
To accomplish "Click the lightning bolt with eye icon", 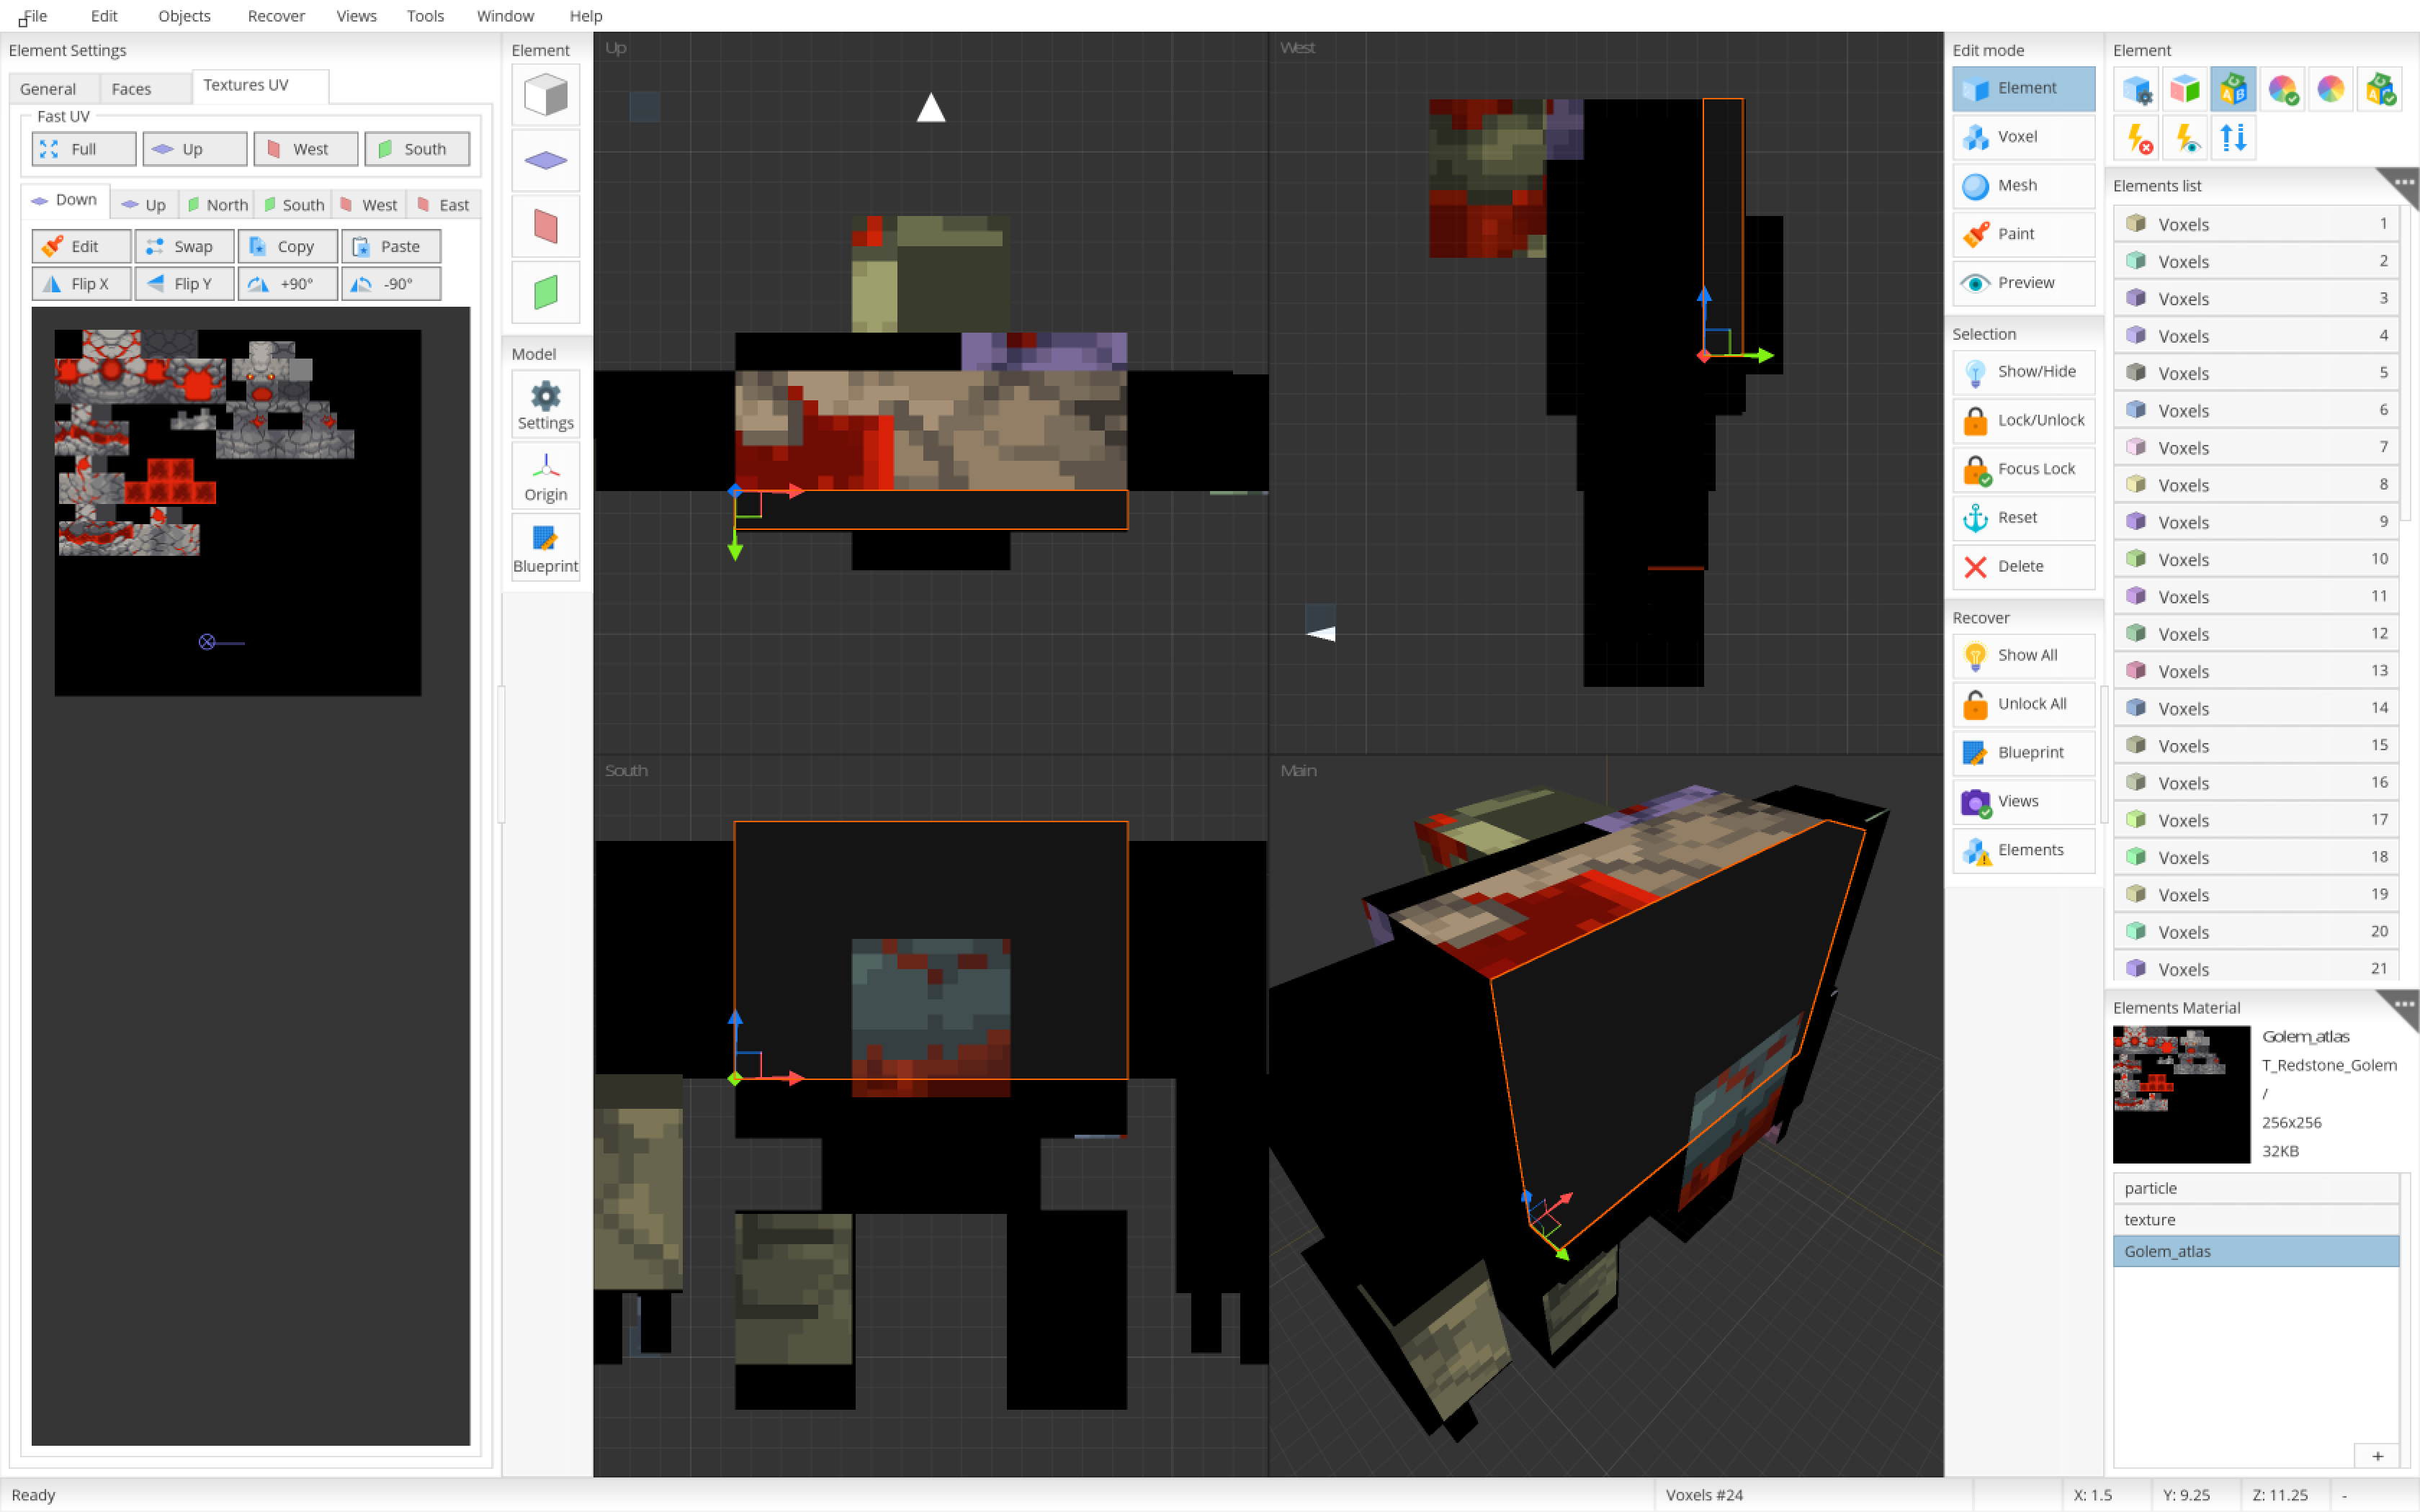I will [x=2185, y=138].
